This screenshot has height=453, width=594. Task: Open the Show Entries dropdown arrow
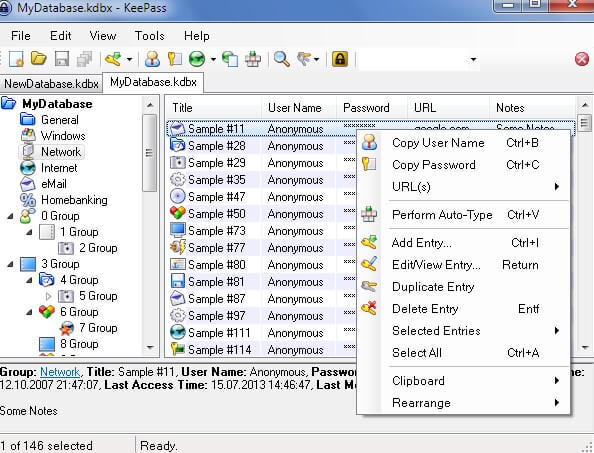pyautogui.click(x=316, y=59)
